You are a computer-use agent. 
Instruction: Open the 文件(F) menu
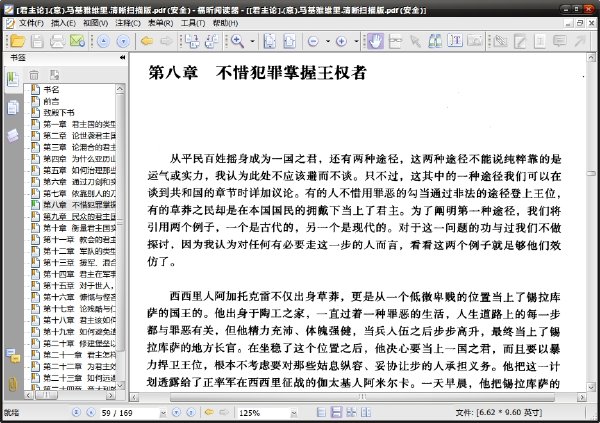(31, 23)
